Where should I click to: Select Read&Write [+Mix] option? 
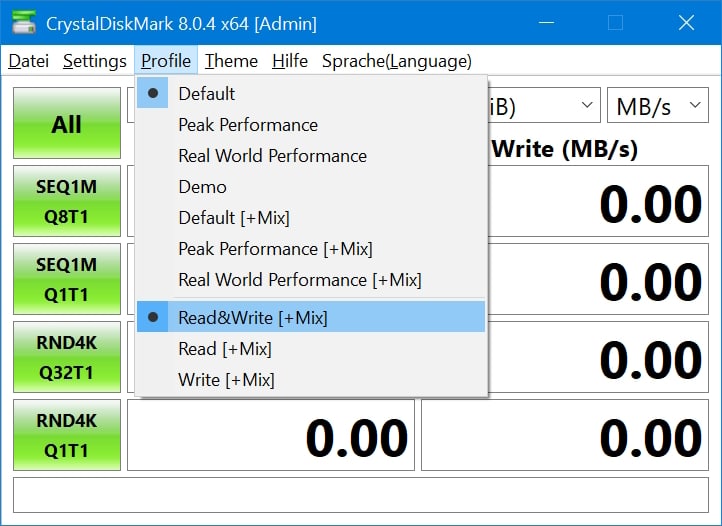pyautogui.click(x=311, y=317)
